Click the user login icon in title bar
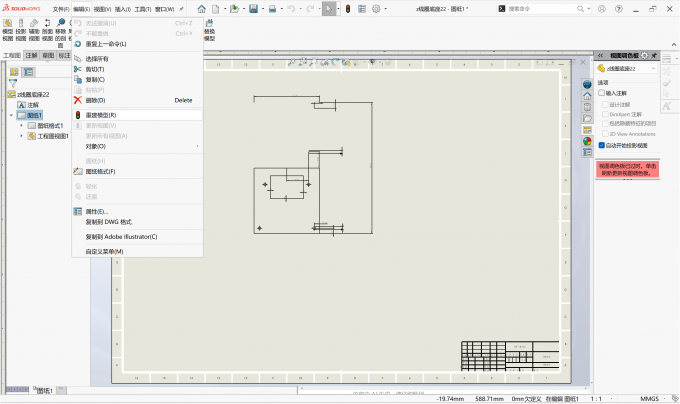The image size is (680, 404). tap(602, 9)
